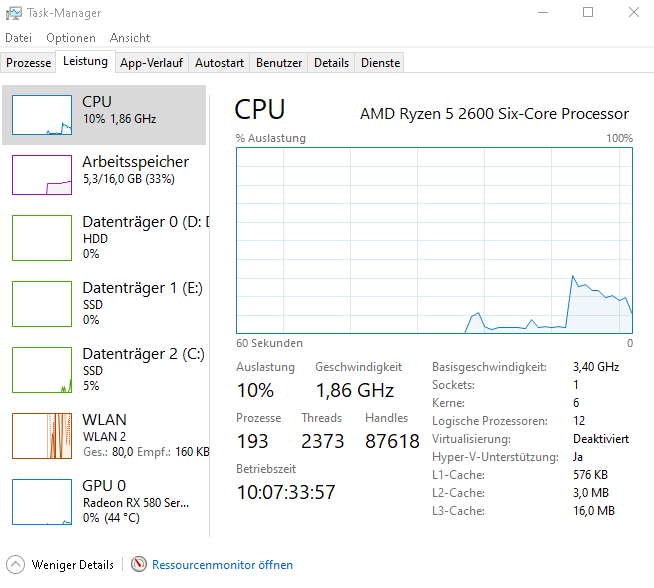Open the Datei menu
The width and height of the screenshot is (654, 588).
pos(18,38)
